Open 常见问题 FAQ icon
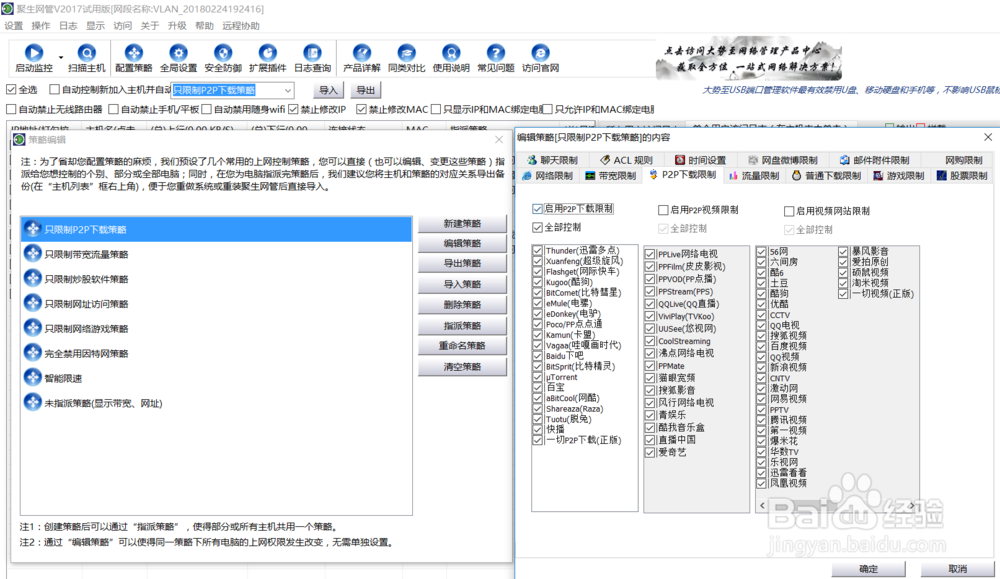 (496, 52)
